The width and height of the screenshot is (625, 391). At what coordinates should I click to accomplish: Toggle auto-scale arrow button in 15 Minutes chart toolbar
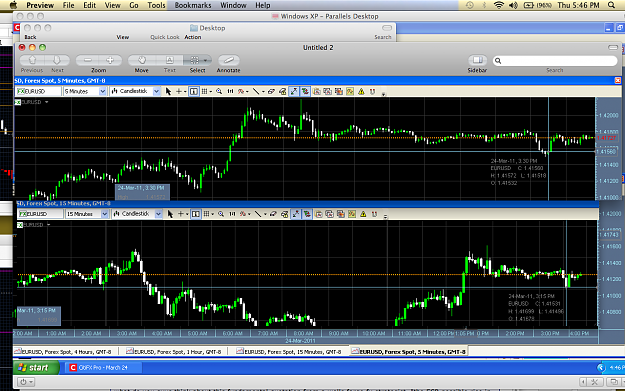(296, 214)
